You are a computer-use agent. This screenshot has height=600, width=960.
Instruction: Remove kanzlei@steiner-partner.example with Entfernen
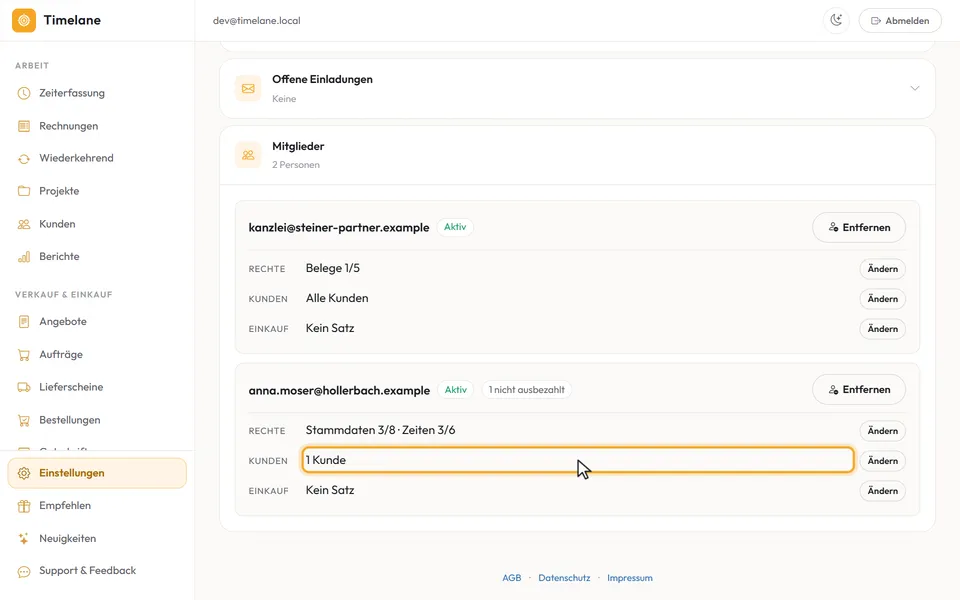858,227
